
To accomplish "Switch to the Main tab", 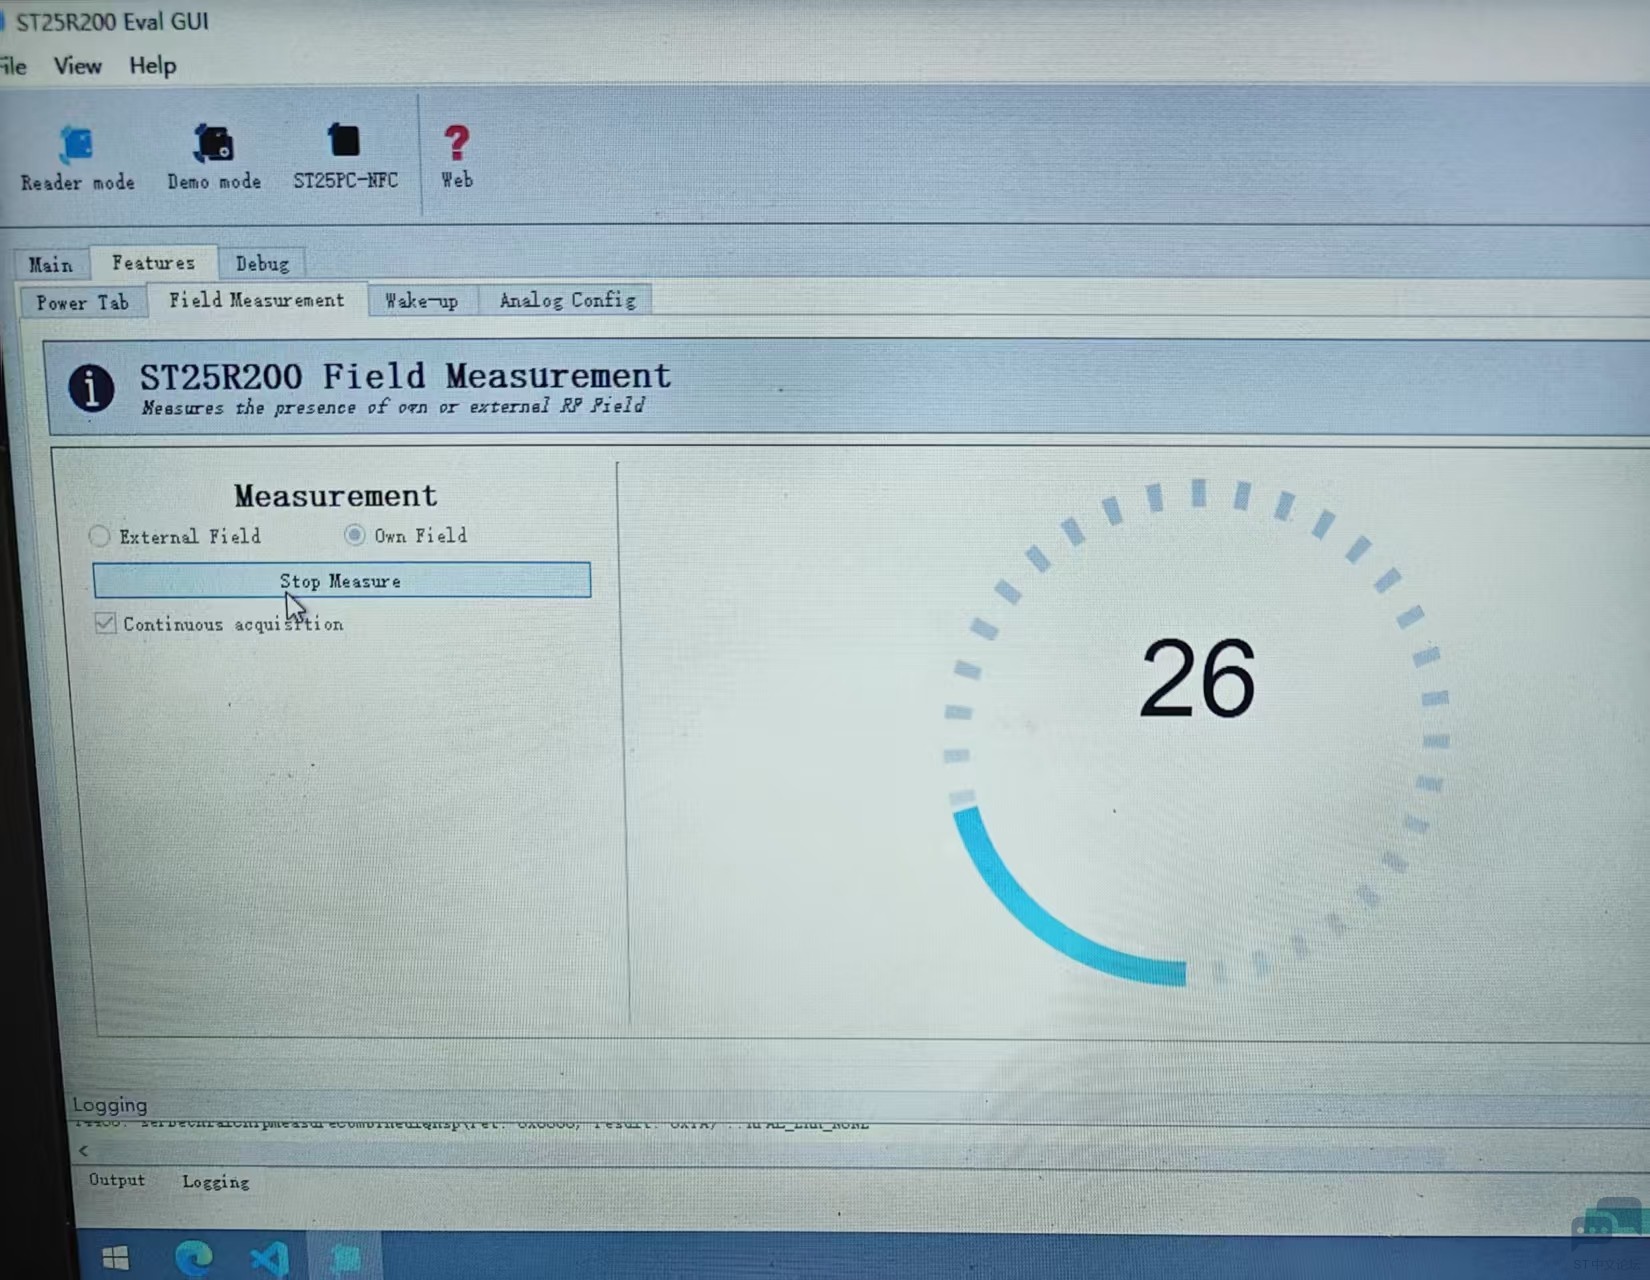I will point(51,264).
